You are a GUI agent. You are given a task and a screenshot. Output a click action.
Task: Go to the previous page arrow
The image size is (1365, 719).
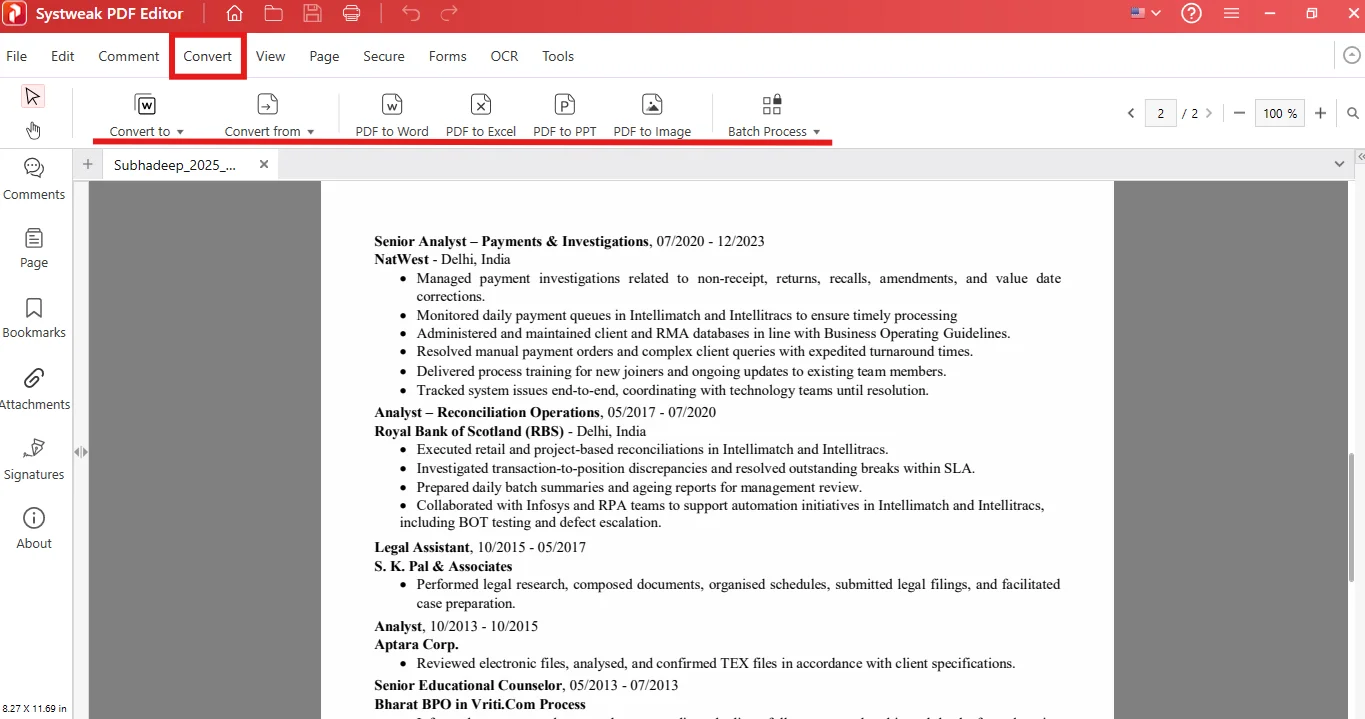click(x=1131, y=113)
